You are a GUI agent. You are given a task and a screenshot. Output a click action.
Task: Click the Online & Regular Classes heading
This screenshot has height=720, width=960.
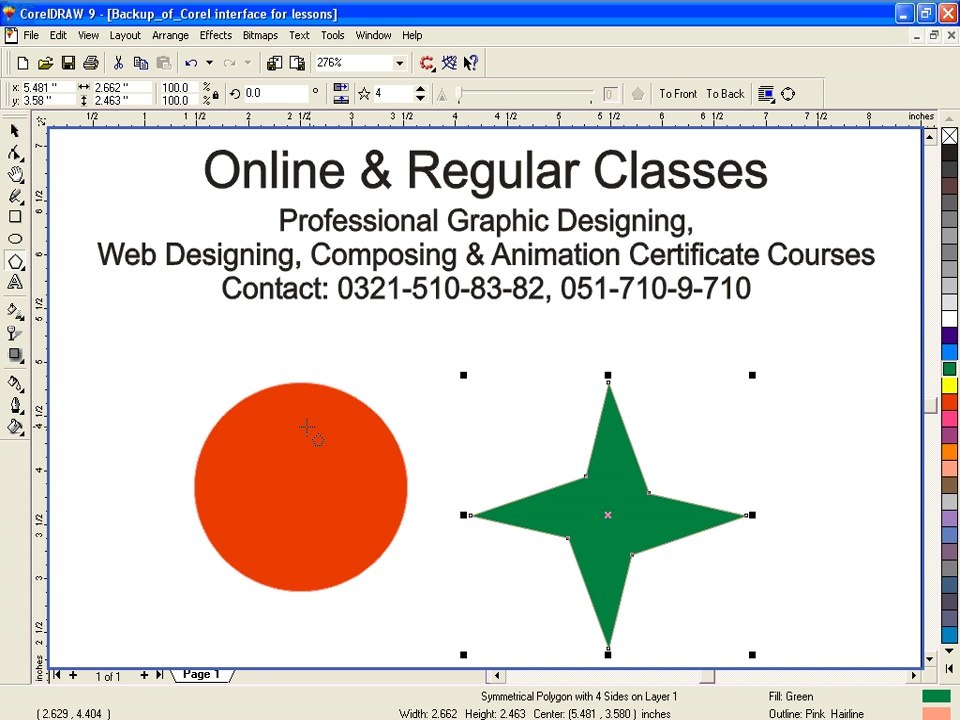click(486, 170)
